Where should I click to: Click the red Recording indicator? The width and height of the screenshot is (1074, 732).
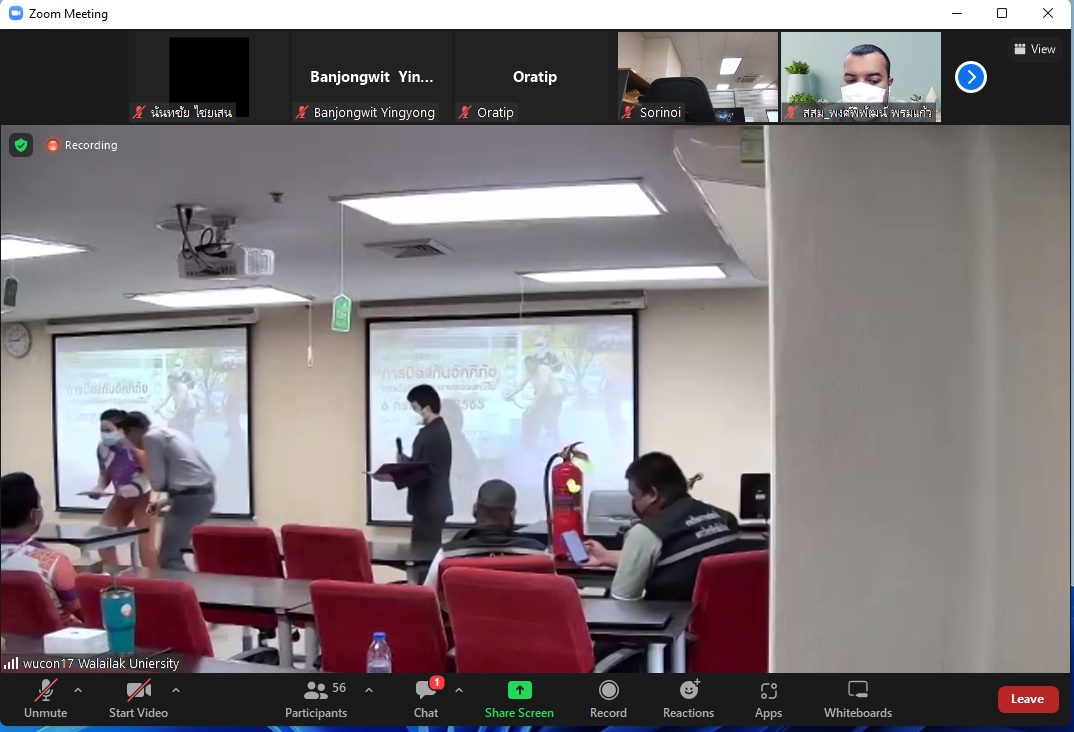coord(81,145)
